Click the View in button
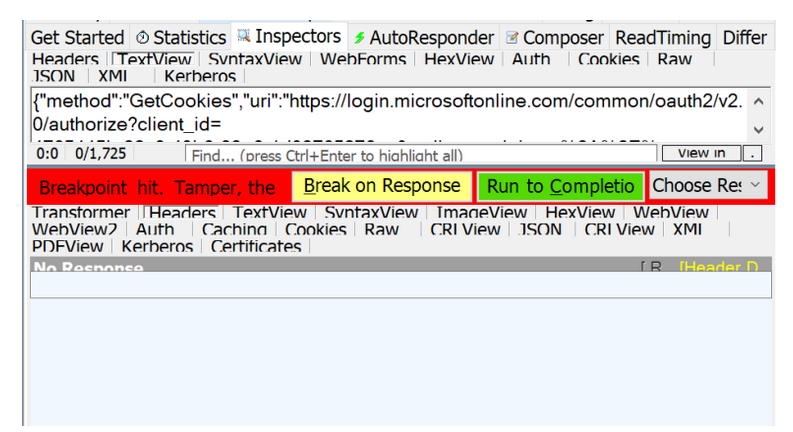 [701, 153]
